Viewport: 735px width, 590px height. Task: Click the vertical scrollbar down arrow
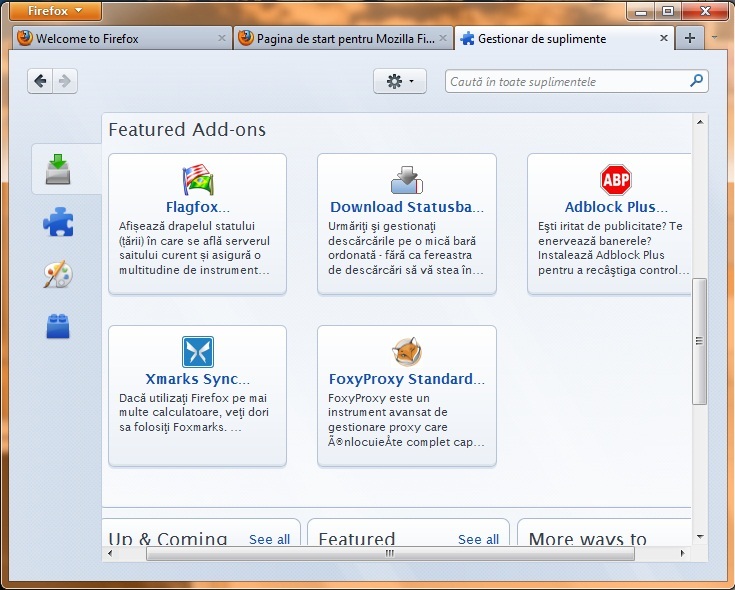click(700, 537)
